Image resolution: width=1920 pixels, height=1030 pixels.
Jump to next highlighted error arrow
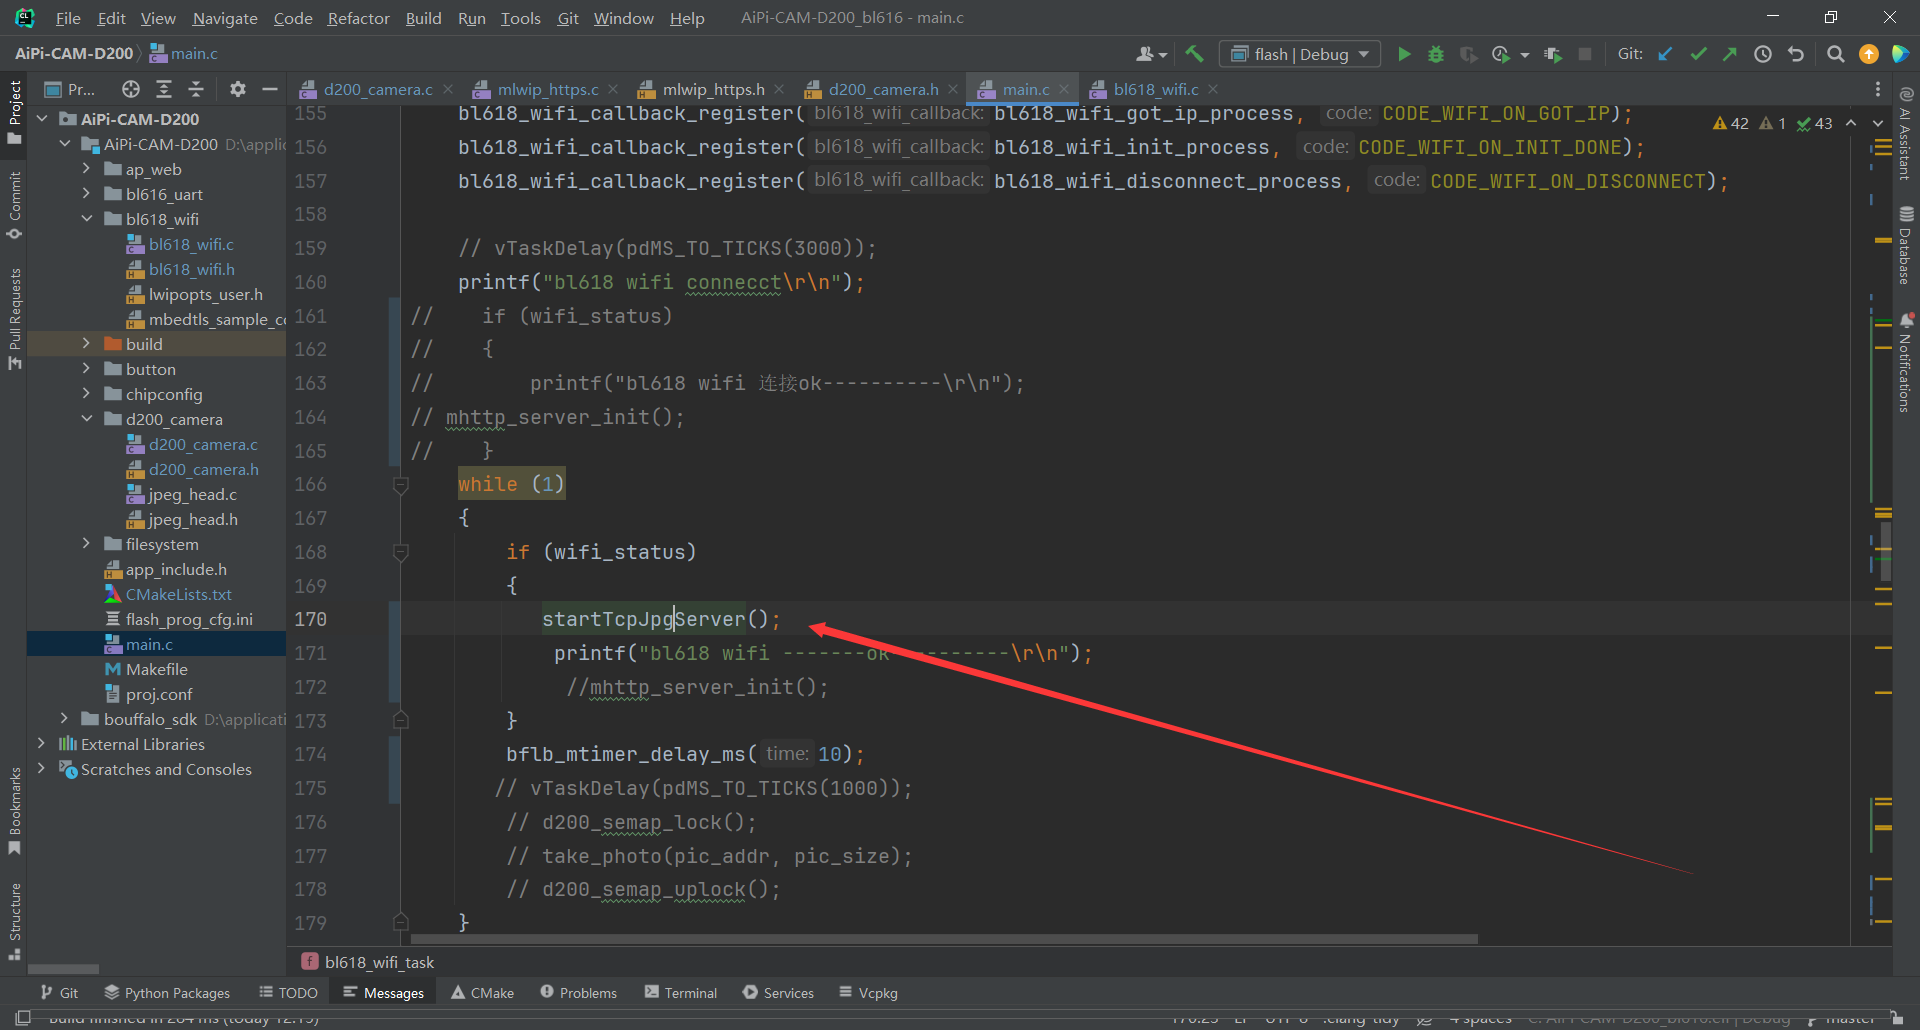1878,123
